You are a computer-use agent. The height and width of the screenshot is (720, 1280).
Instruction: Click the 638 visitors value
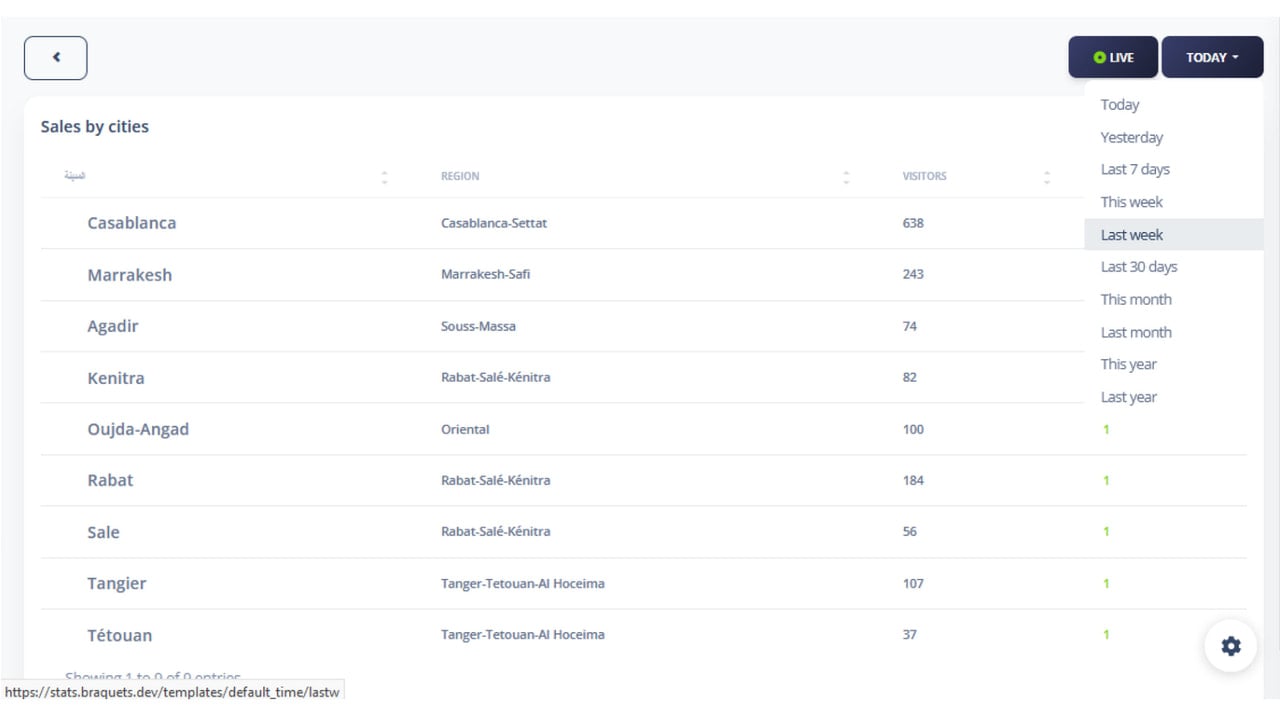[x=913, y=223]
